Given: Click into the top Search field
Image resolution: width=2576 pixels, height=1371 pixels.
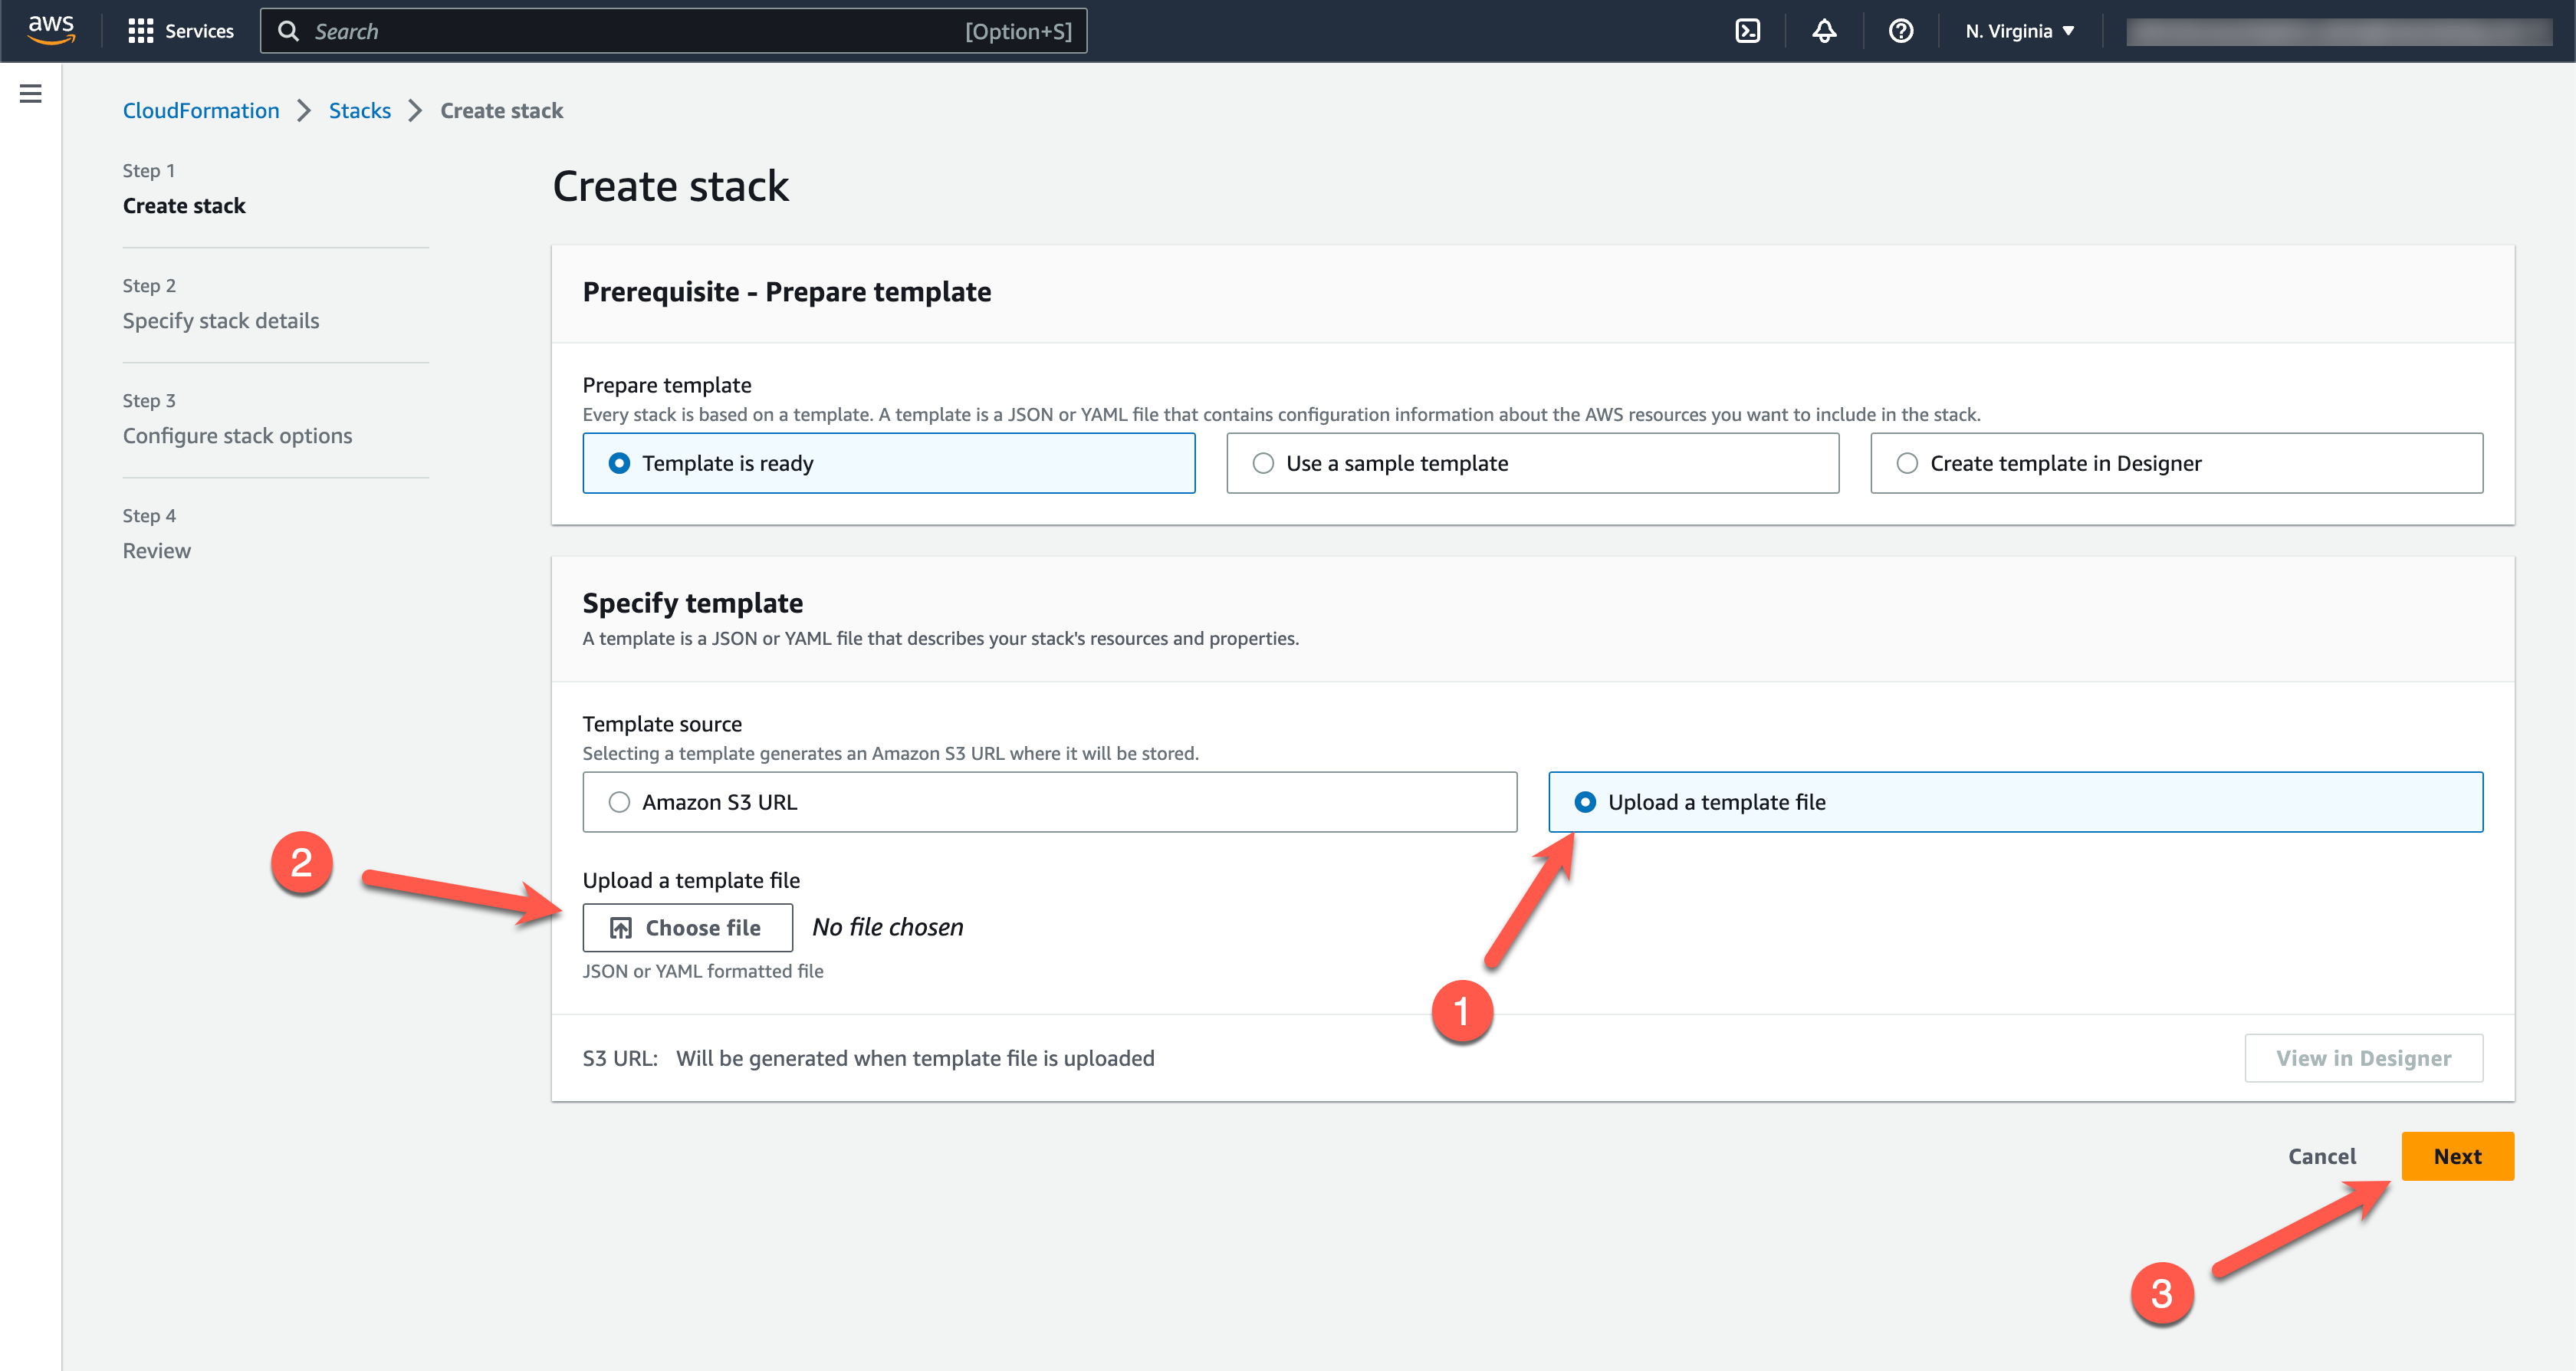Looking at the screenshot, I should coord(640,31).
